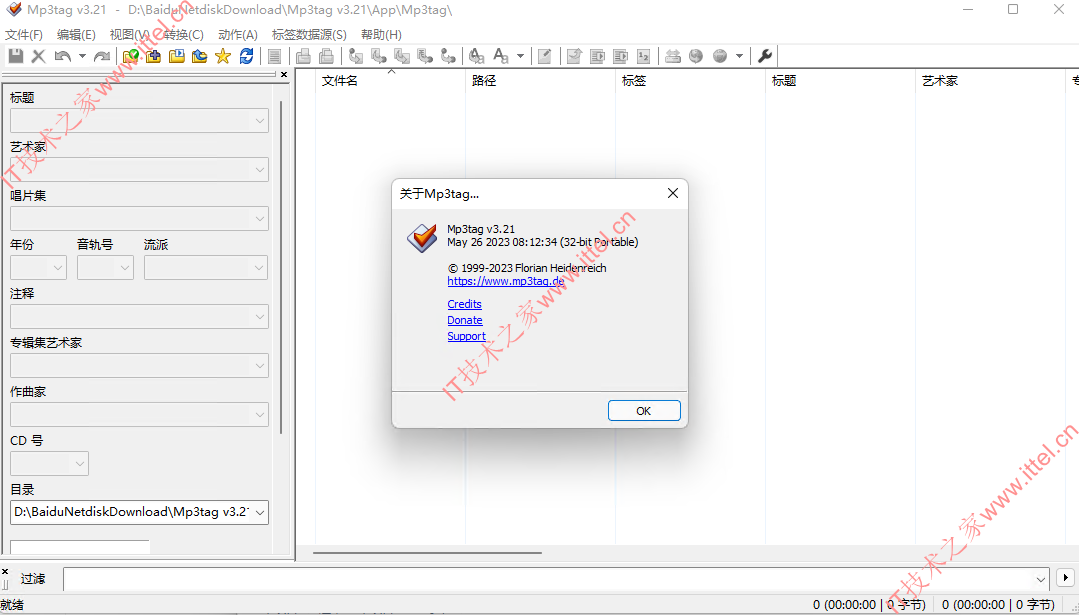Click the Save tag floppy disk icon
Image resolution: width=1079 pixels, height=615 pixels.
tap(15, 56)
